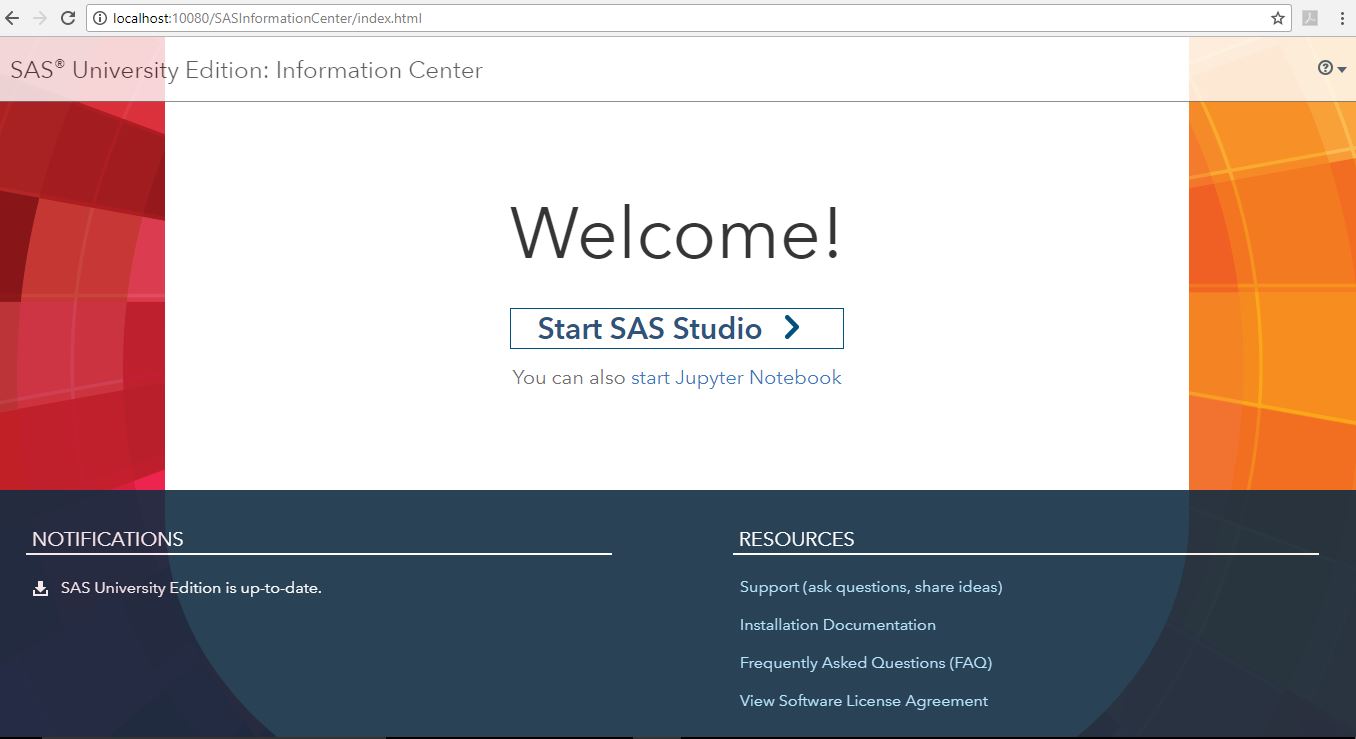The width and height of the screenshot is (1356, 739).
Task: Open Support (ask questions, share ideas) link
Action: coord(871,587)
